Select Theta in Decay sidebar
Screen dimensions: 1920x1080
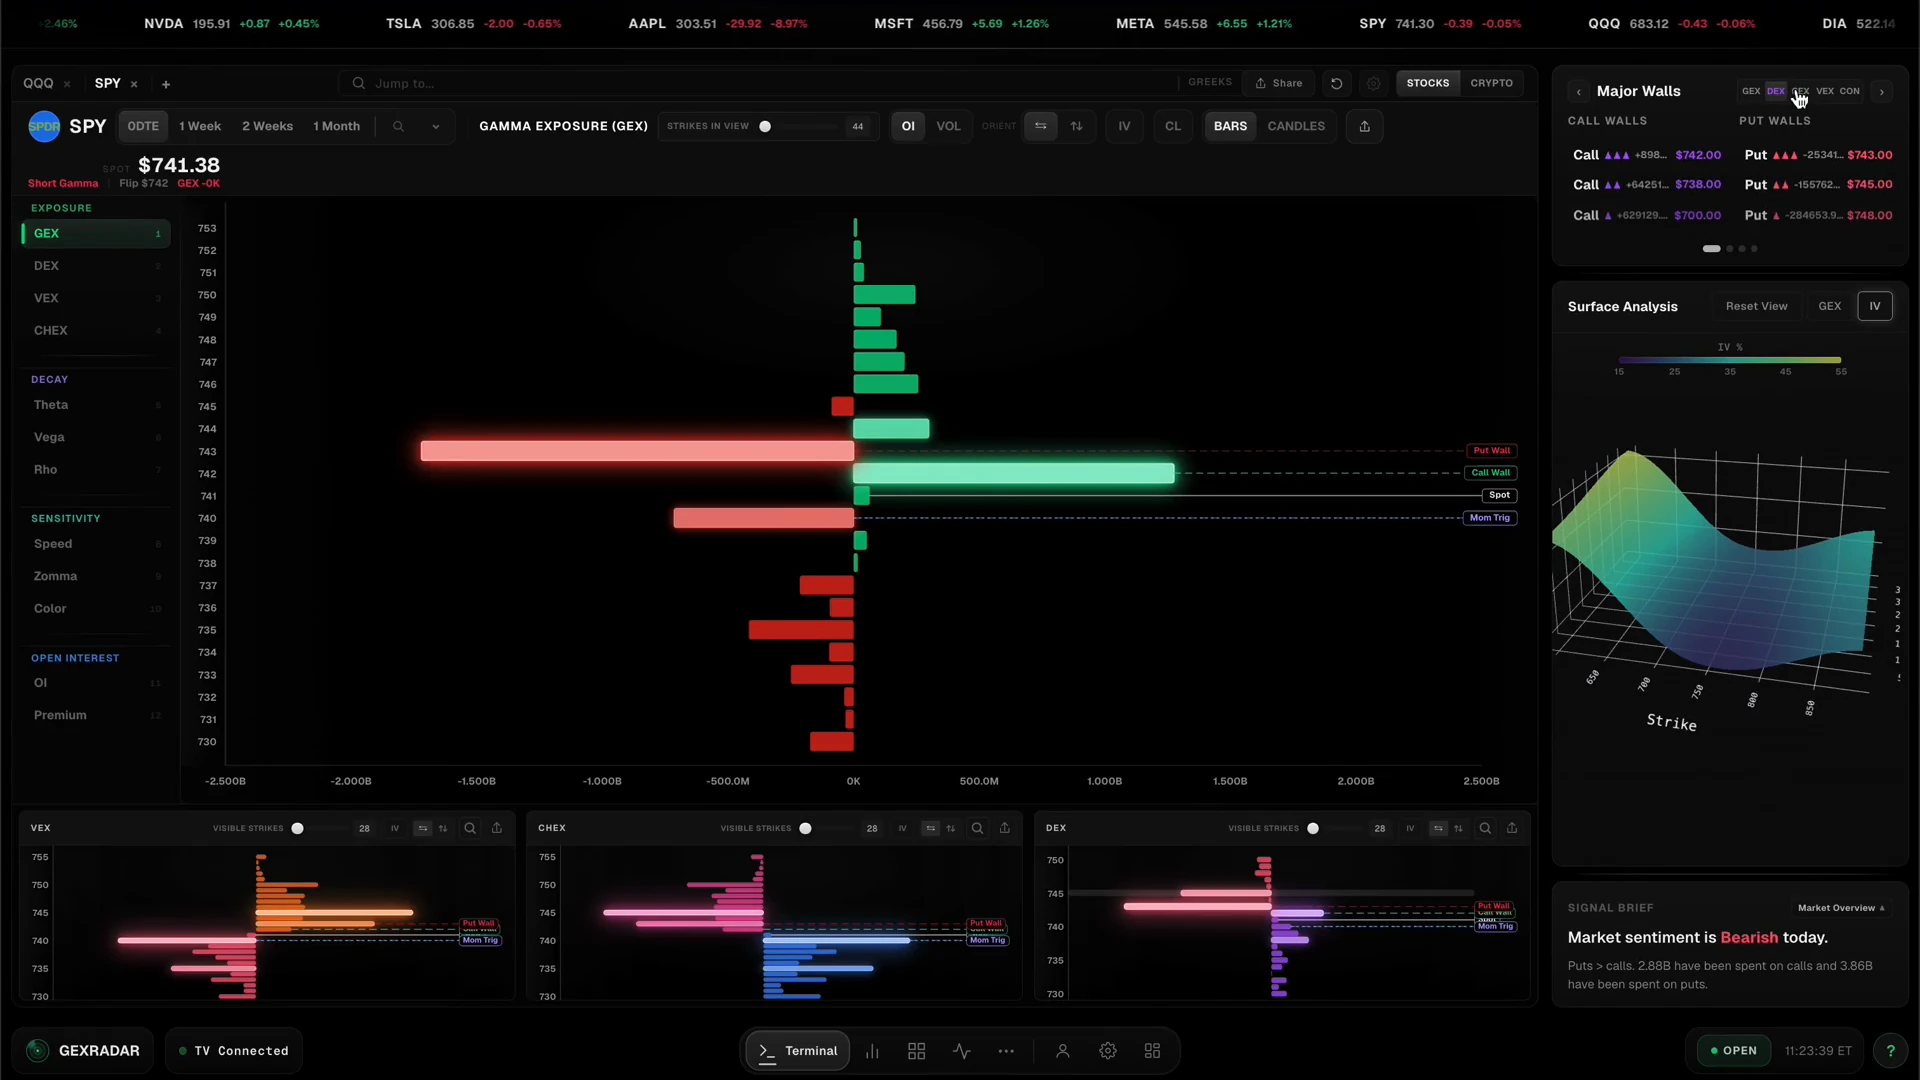pos(96,405)
